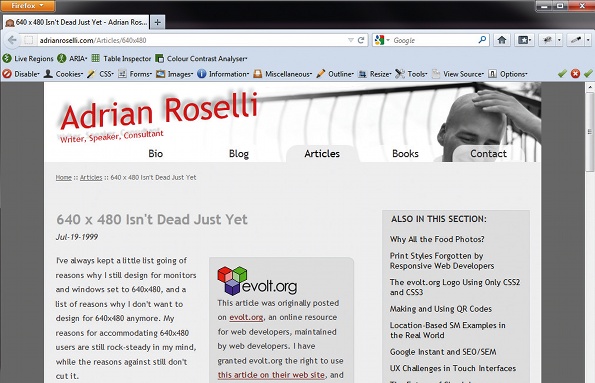Click the '640 x 480 Isn't Dead Just Yet' heading
The height and width of the screenshot is (383, 595).
pyautogui.click(x=152, y=219)
